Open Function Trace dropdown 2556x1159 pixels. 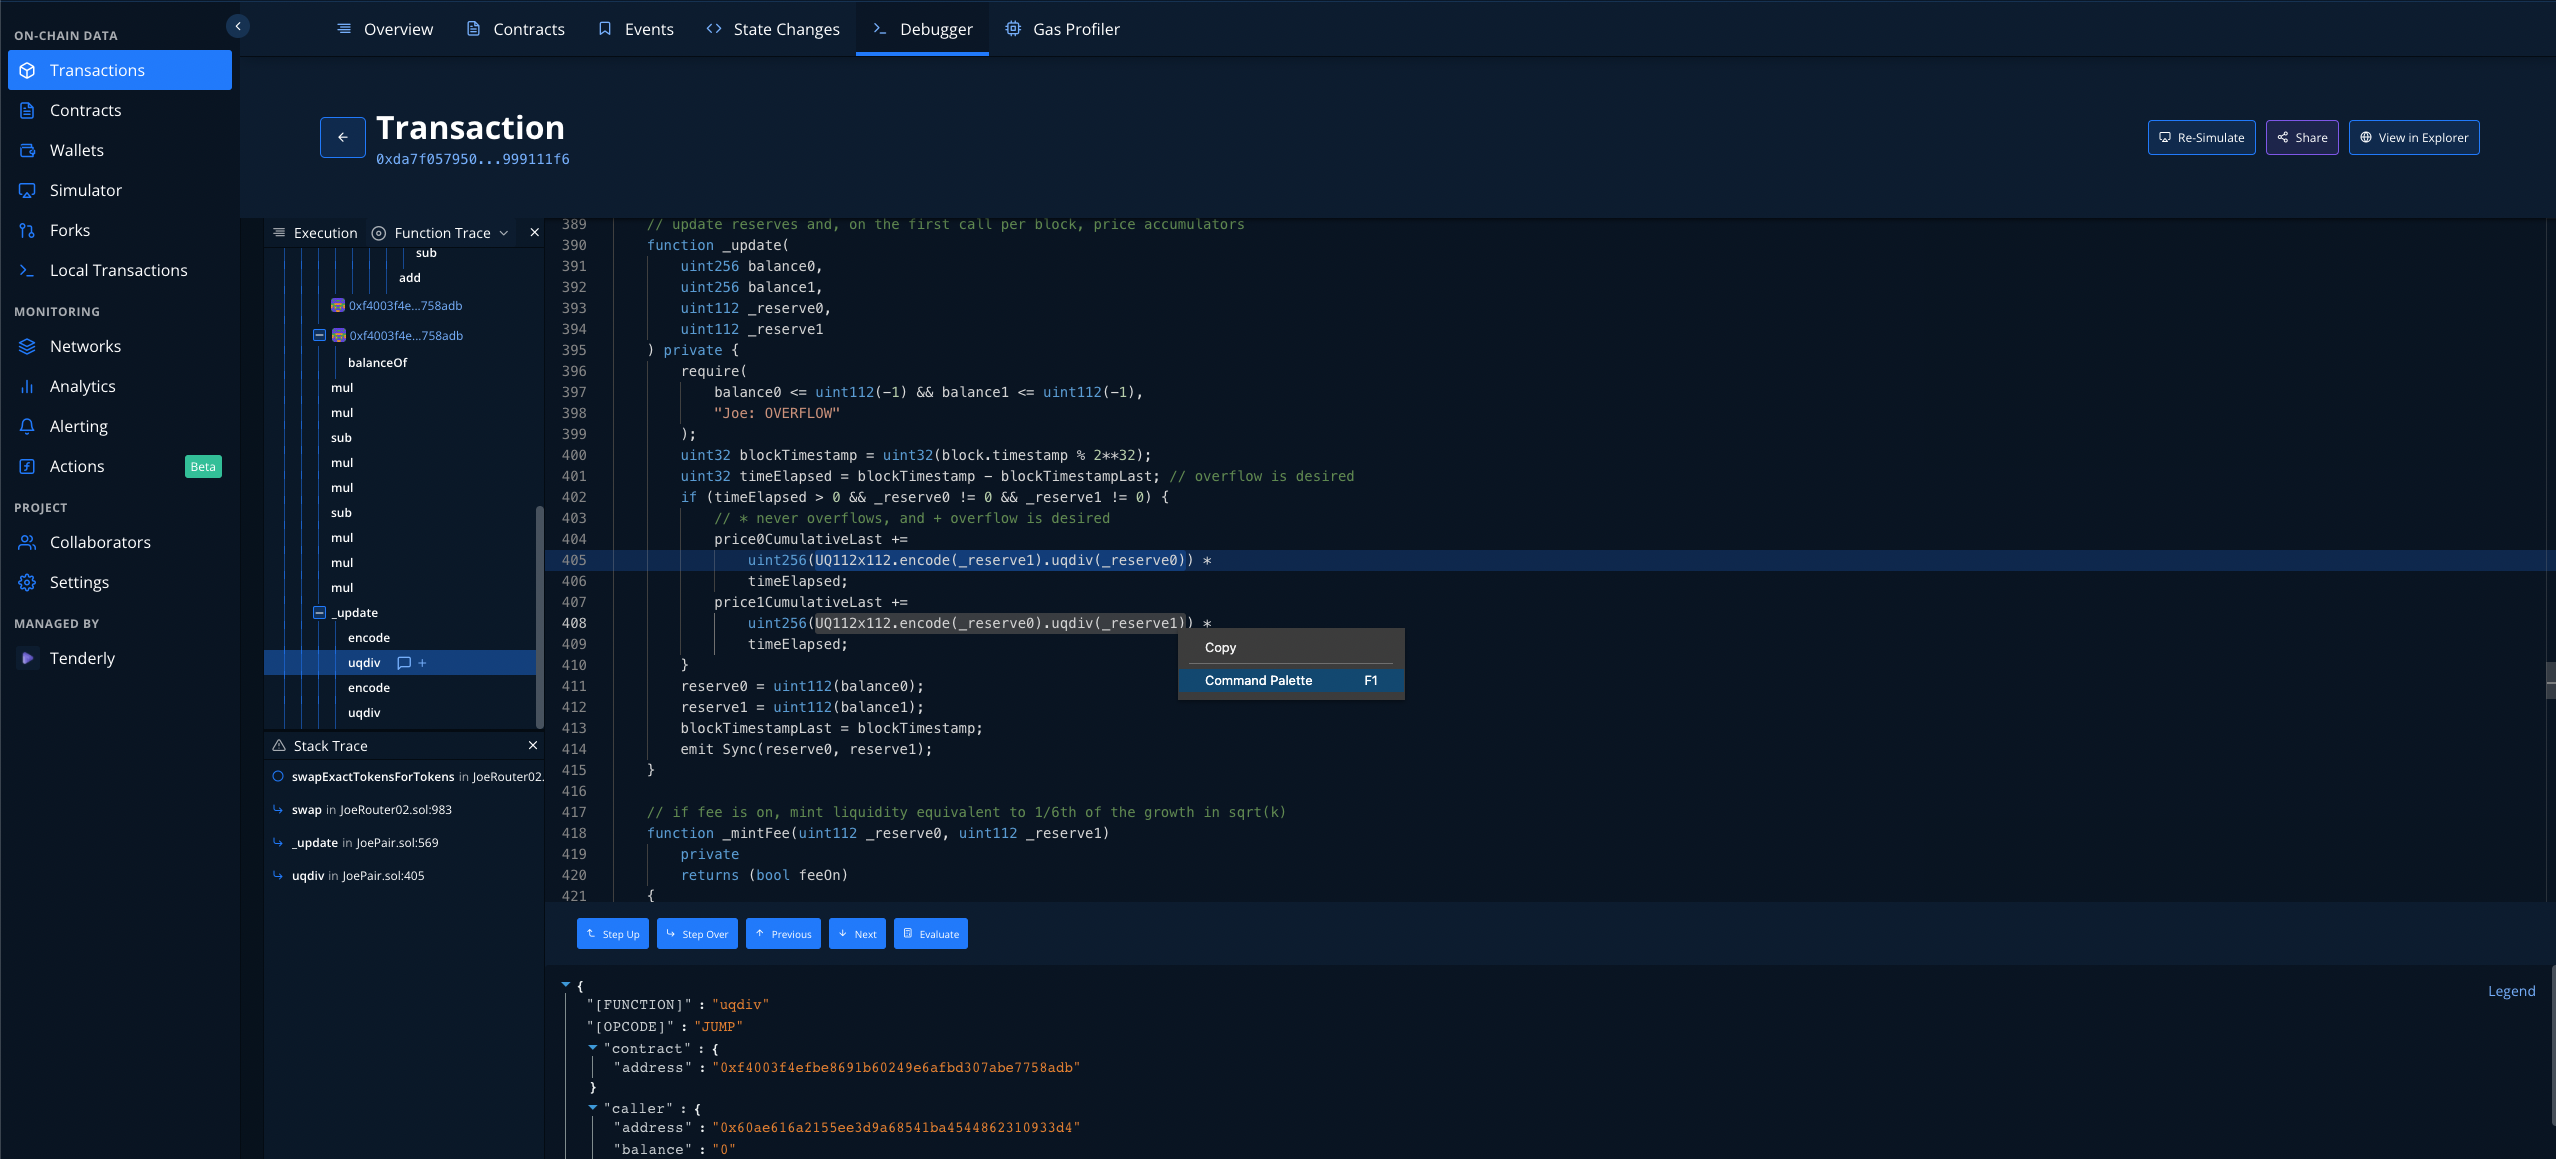(442, 233)
